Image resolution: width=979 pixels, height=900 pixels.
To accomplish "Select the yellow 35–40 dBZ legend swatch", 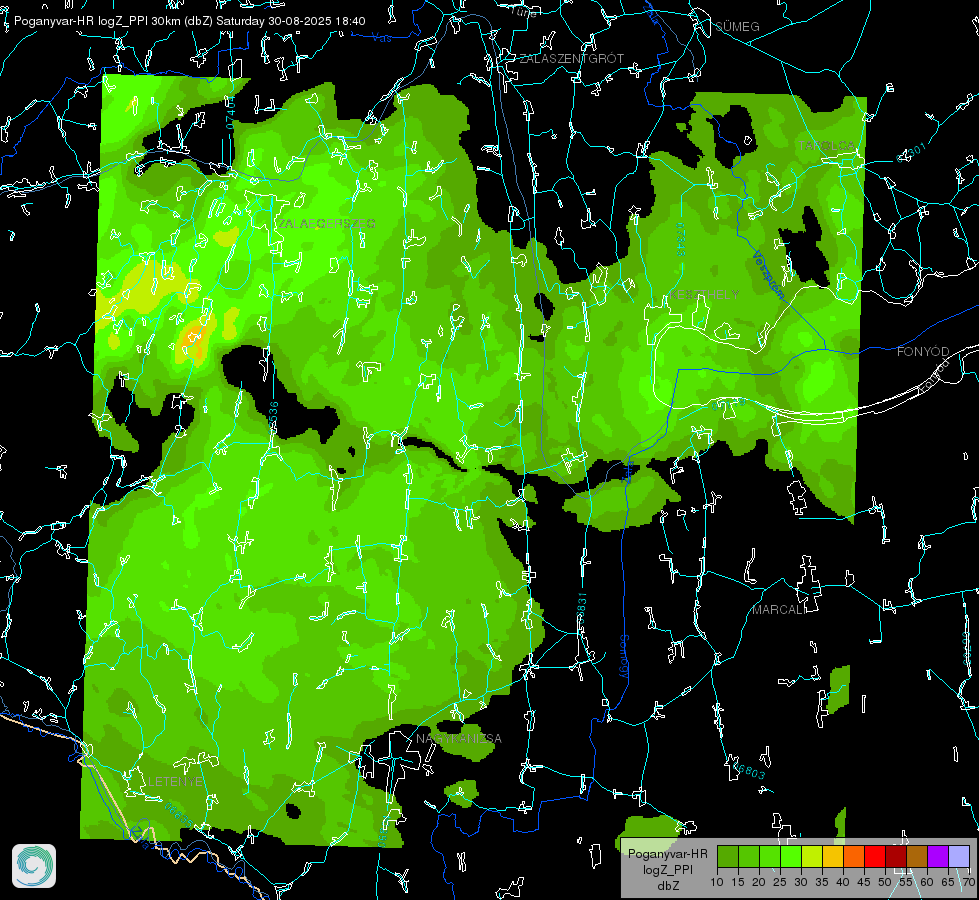I will coord(833,856).
